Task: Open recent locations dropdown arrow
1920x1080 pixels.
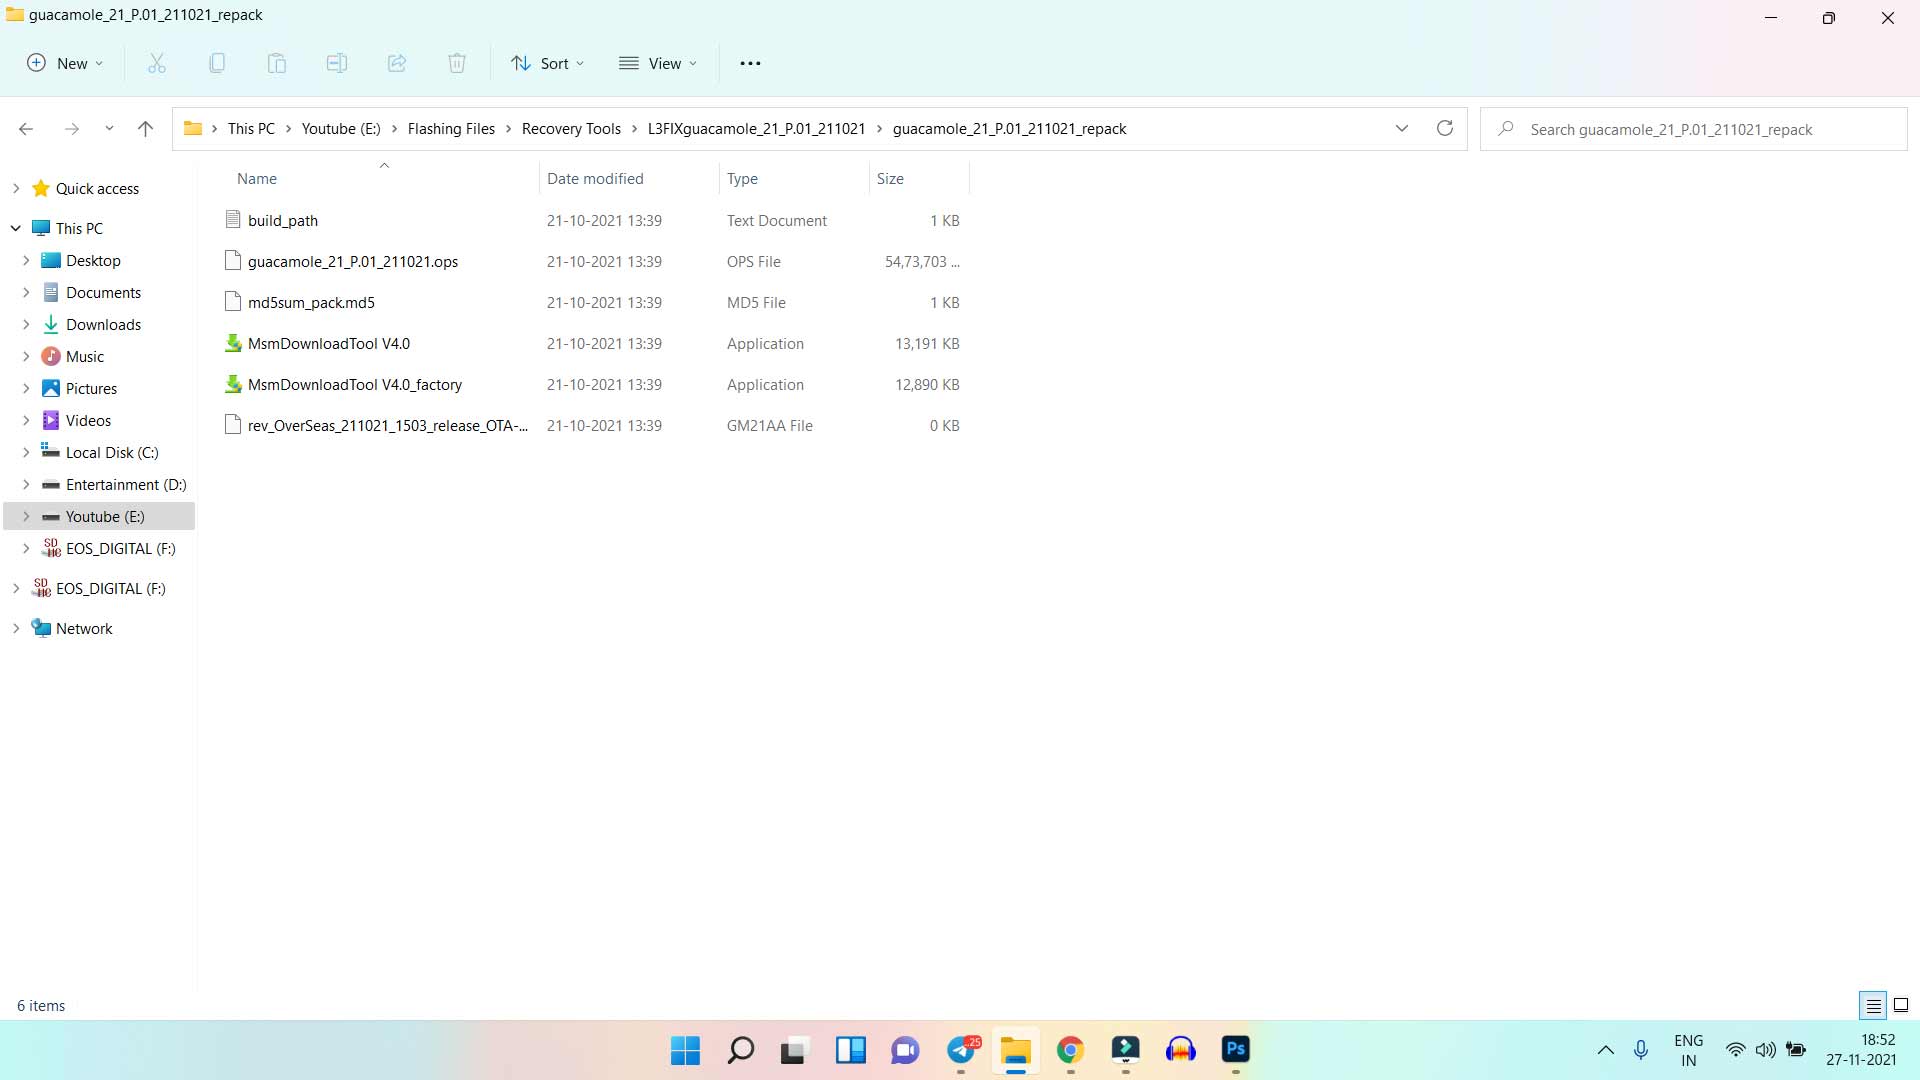Action: pos(109,129)
